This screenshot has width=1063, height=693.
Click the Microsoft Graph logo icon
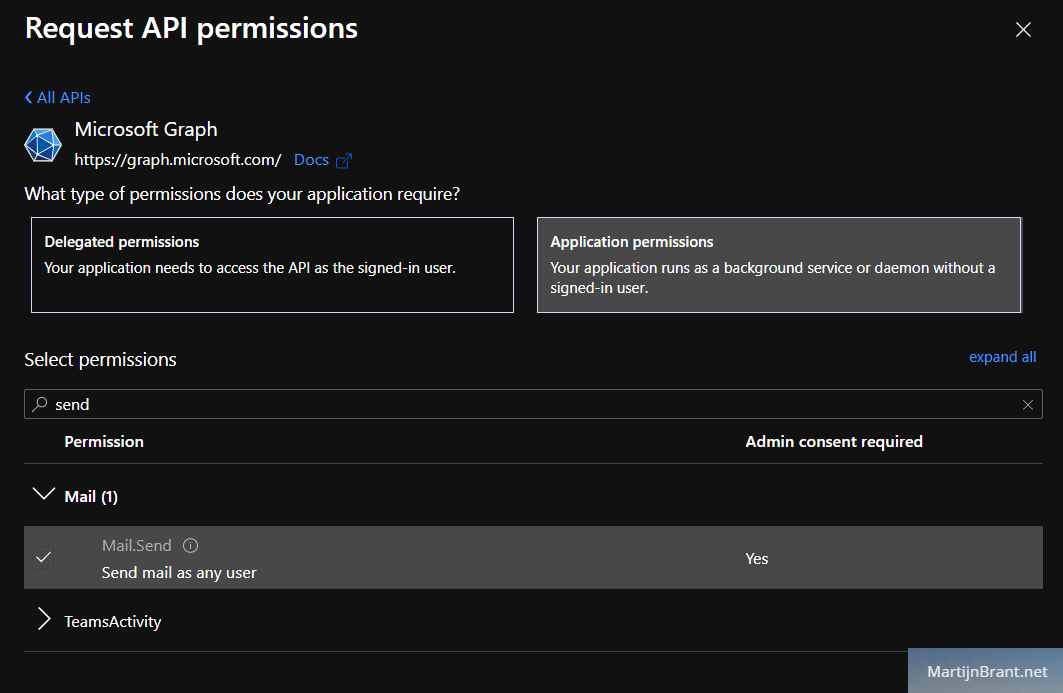43,144
